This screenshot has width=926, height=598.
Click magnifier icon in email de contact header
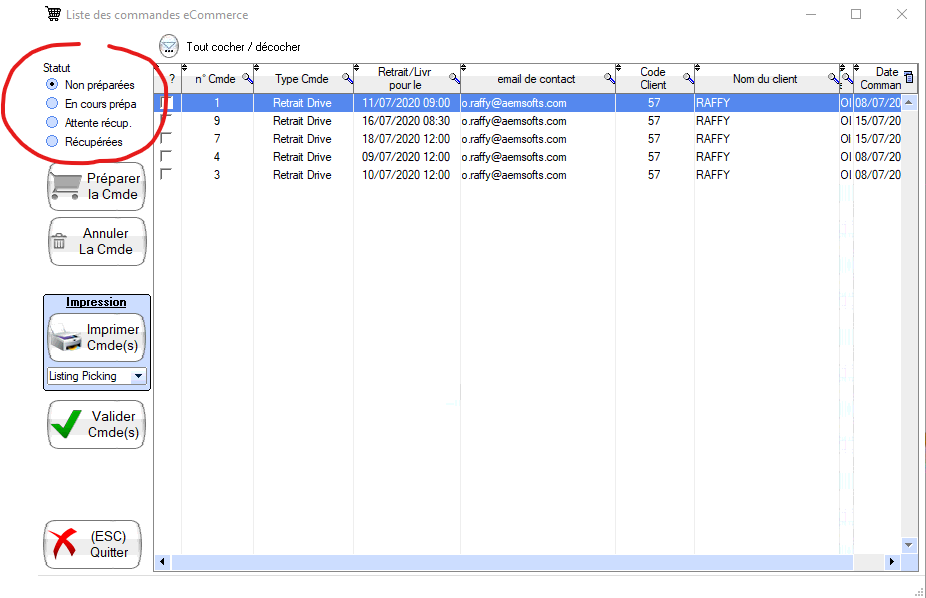(x=608, y=78)
